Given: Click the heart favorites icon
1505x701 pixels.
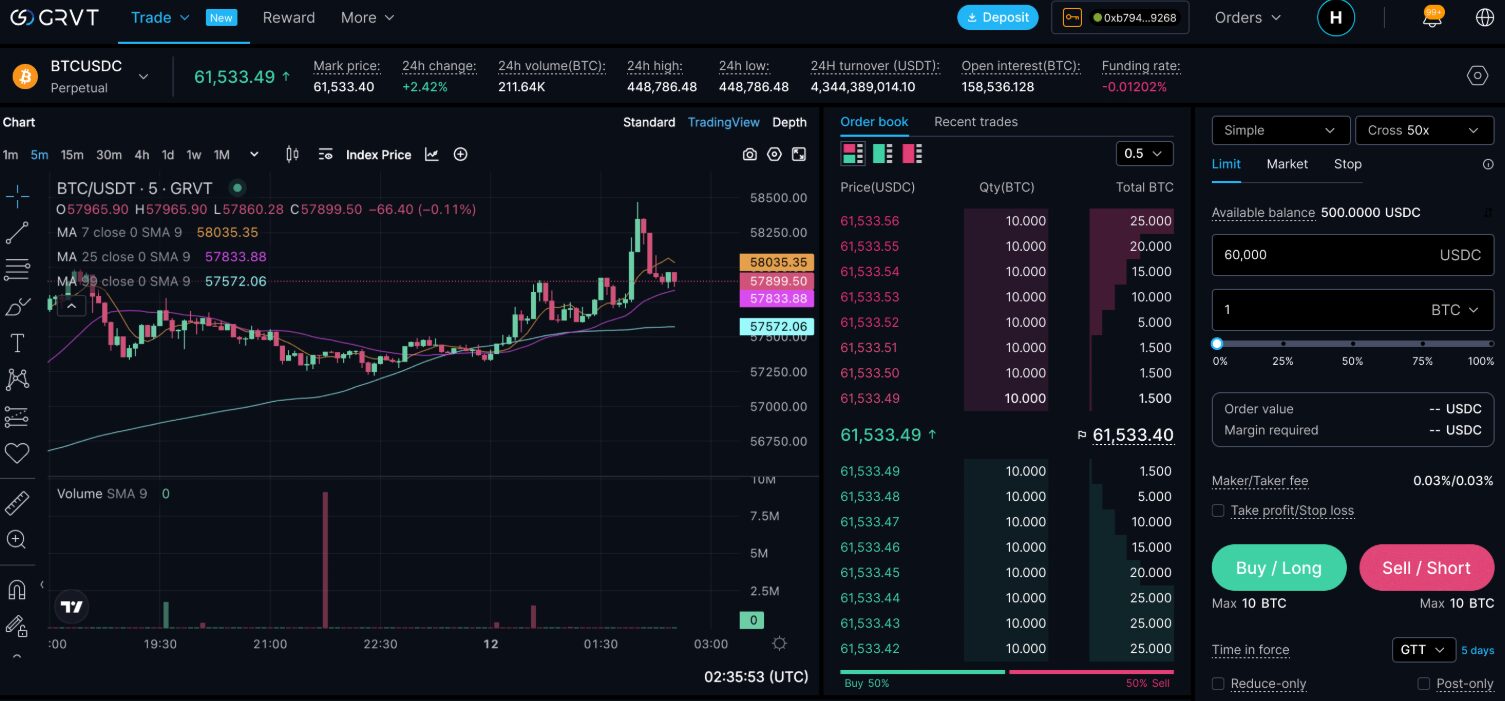Looking at the screenshot, I should [x=17, y=453].
